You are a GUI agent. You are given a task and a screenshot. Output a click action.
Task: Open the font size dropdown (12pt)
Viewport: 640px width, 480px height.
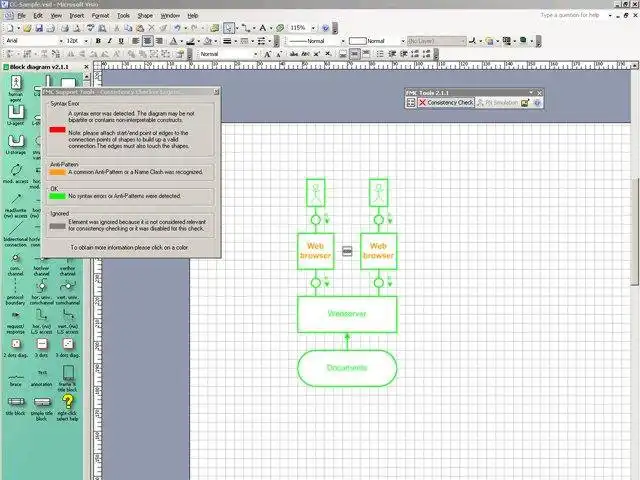pyautogui.click(x=86, y=41)
